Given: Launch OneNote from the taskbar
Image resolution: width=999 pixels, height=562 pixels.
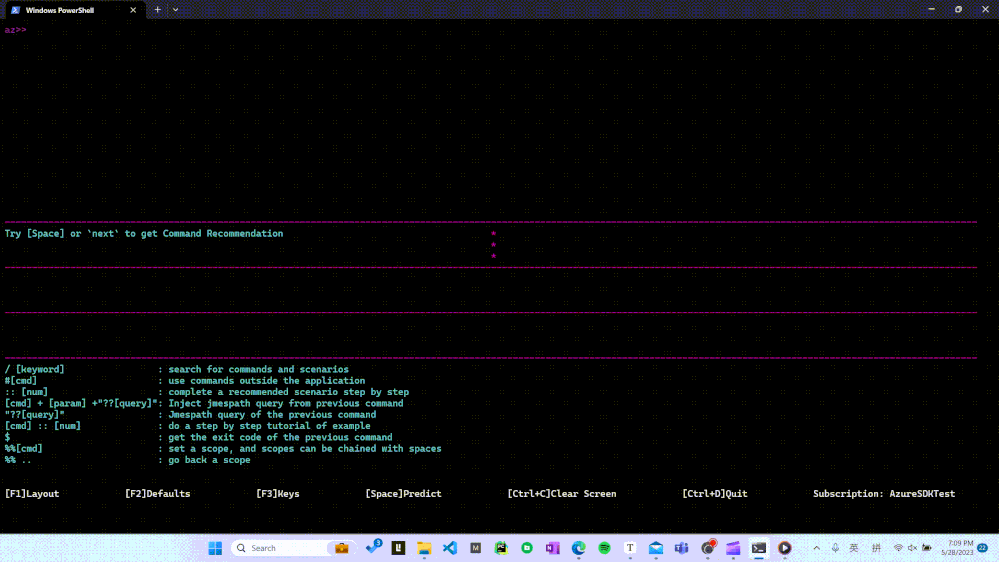Looking at the screenshot, I should click(552, 548).
